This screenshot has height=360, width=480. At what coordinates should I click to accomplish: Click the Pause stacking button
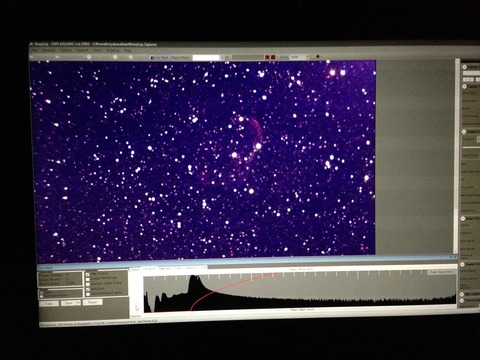point(92,302)
